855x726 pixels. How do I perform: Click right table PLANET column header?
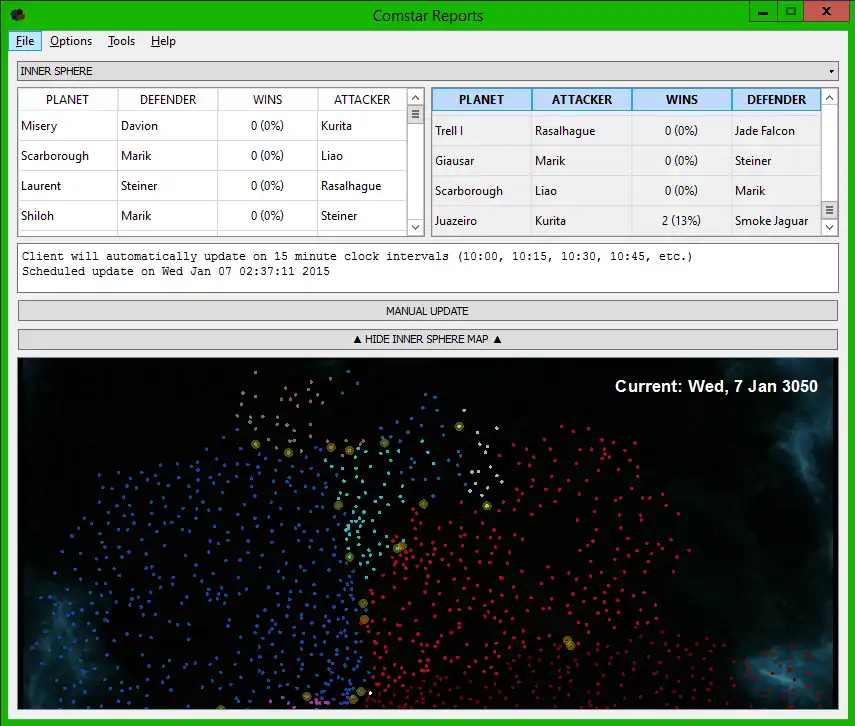(x=481, y=100)
